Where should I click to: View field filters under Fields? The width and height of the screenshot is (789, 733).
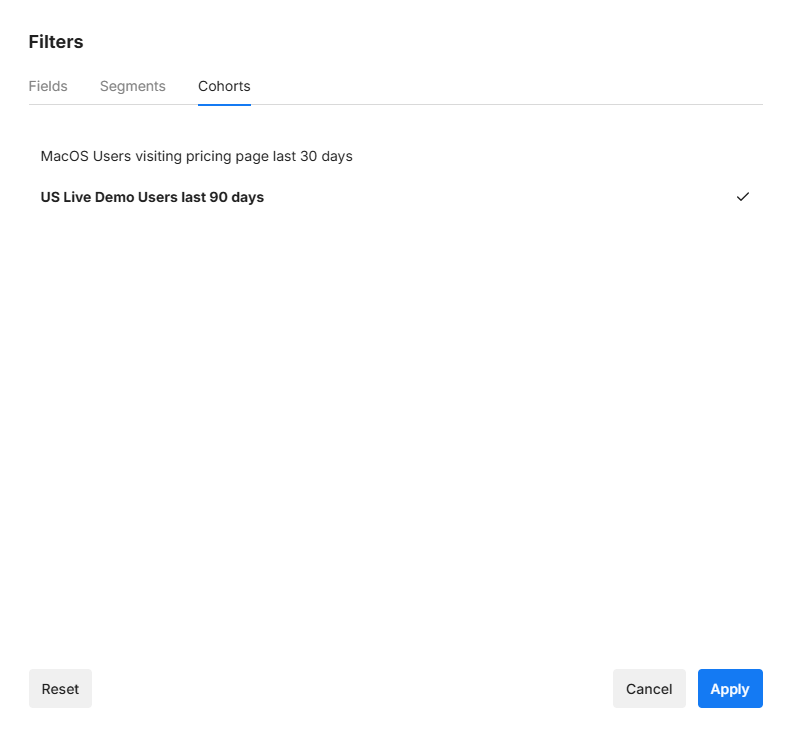click(x=48, y=86)
